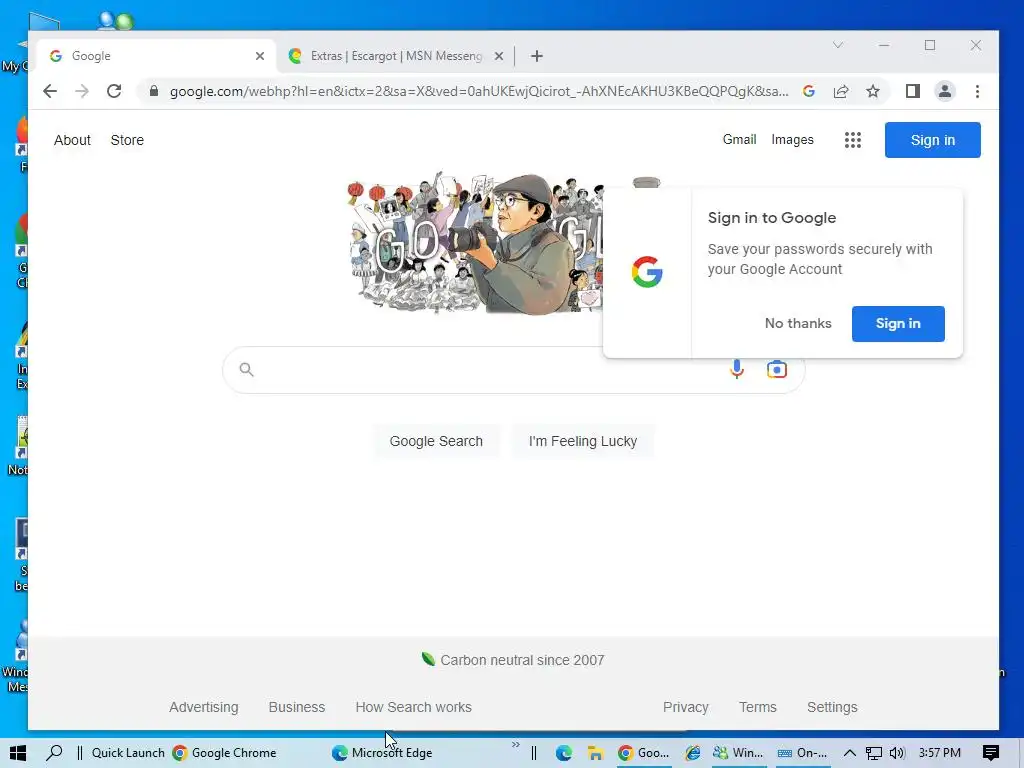Click the network tray icon

[x=874, y=753]
